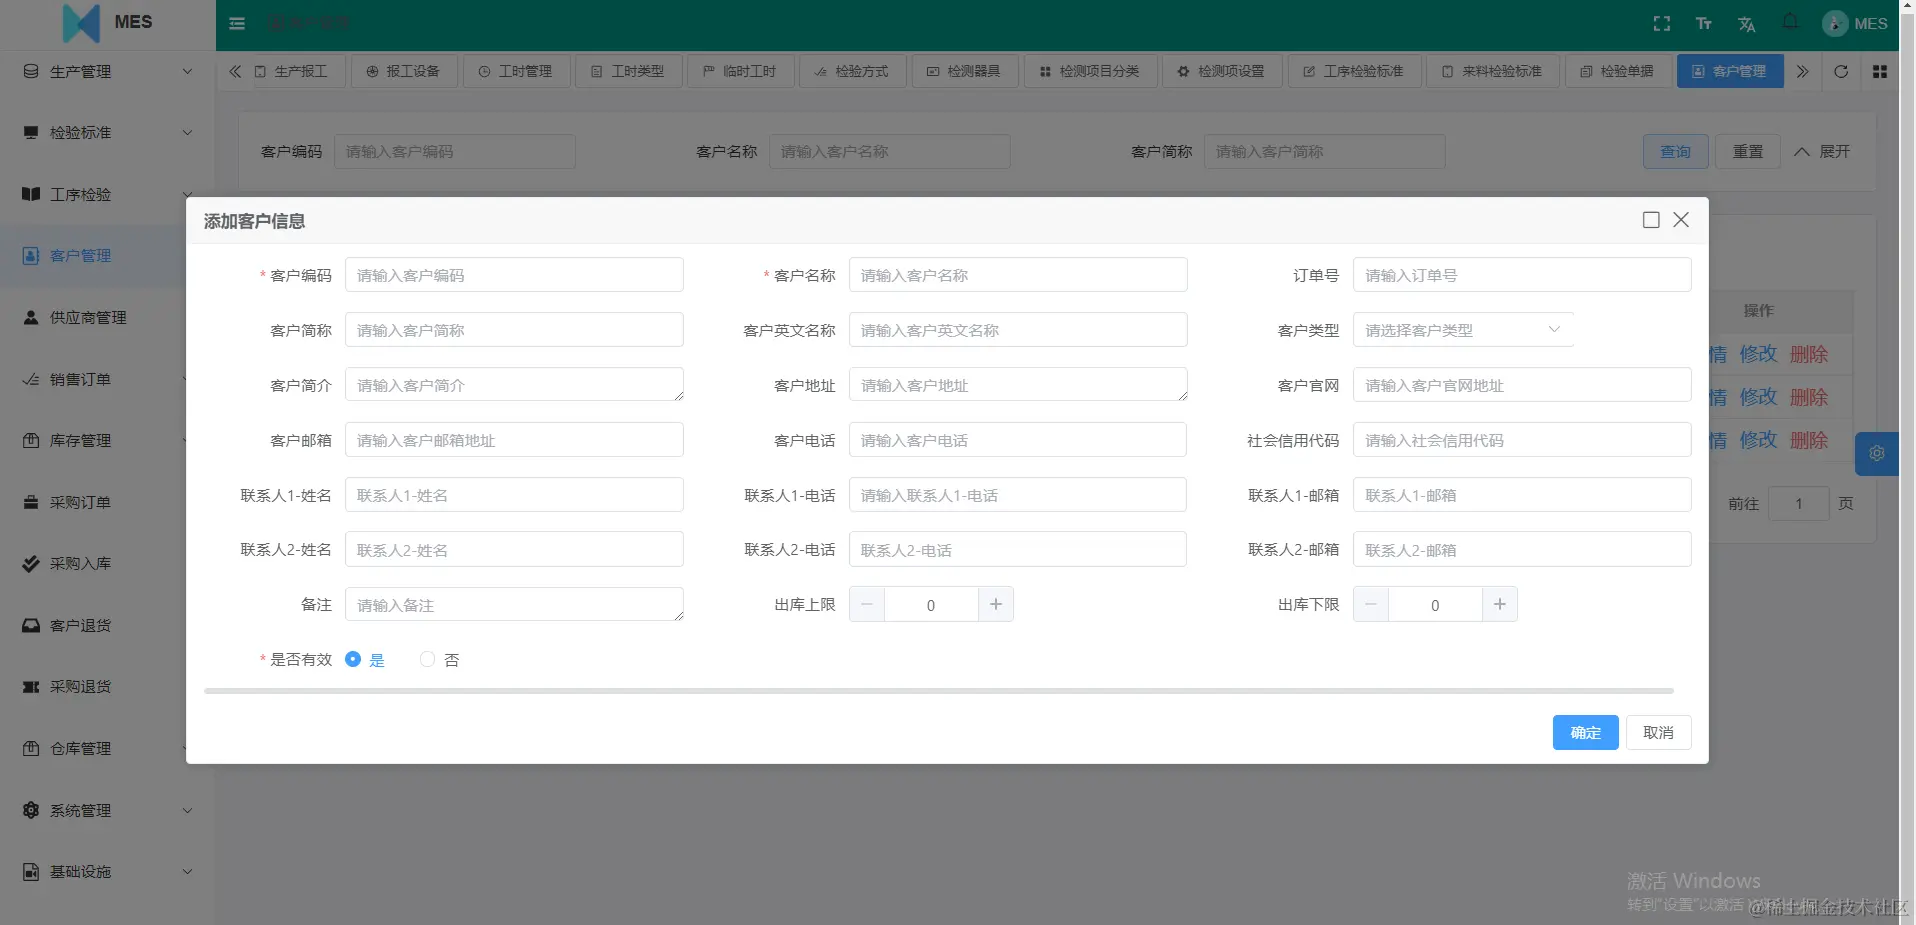Image resolution: width=1916 pixels, height=925 pixels.
Task: Click the notification bell icon
Action: tap(1789, 23)
